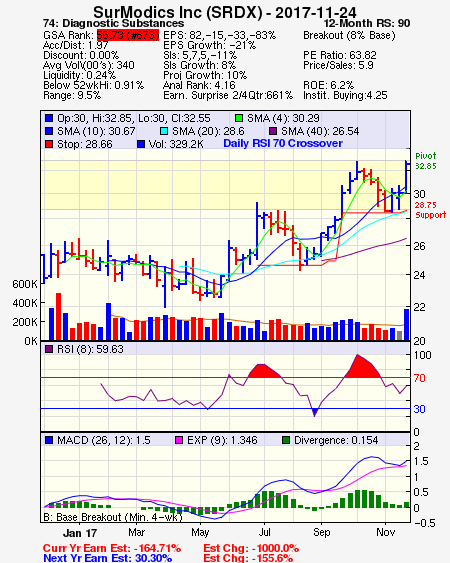Click the EPS: 82,-15,-33,-83% line
The width and height of the screenshot is (450, 563).
219,35
